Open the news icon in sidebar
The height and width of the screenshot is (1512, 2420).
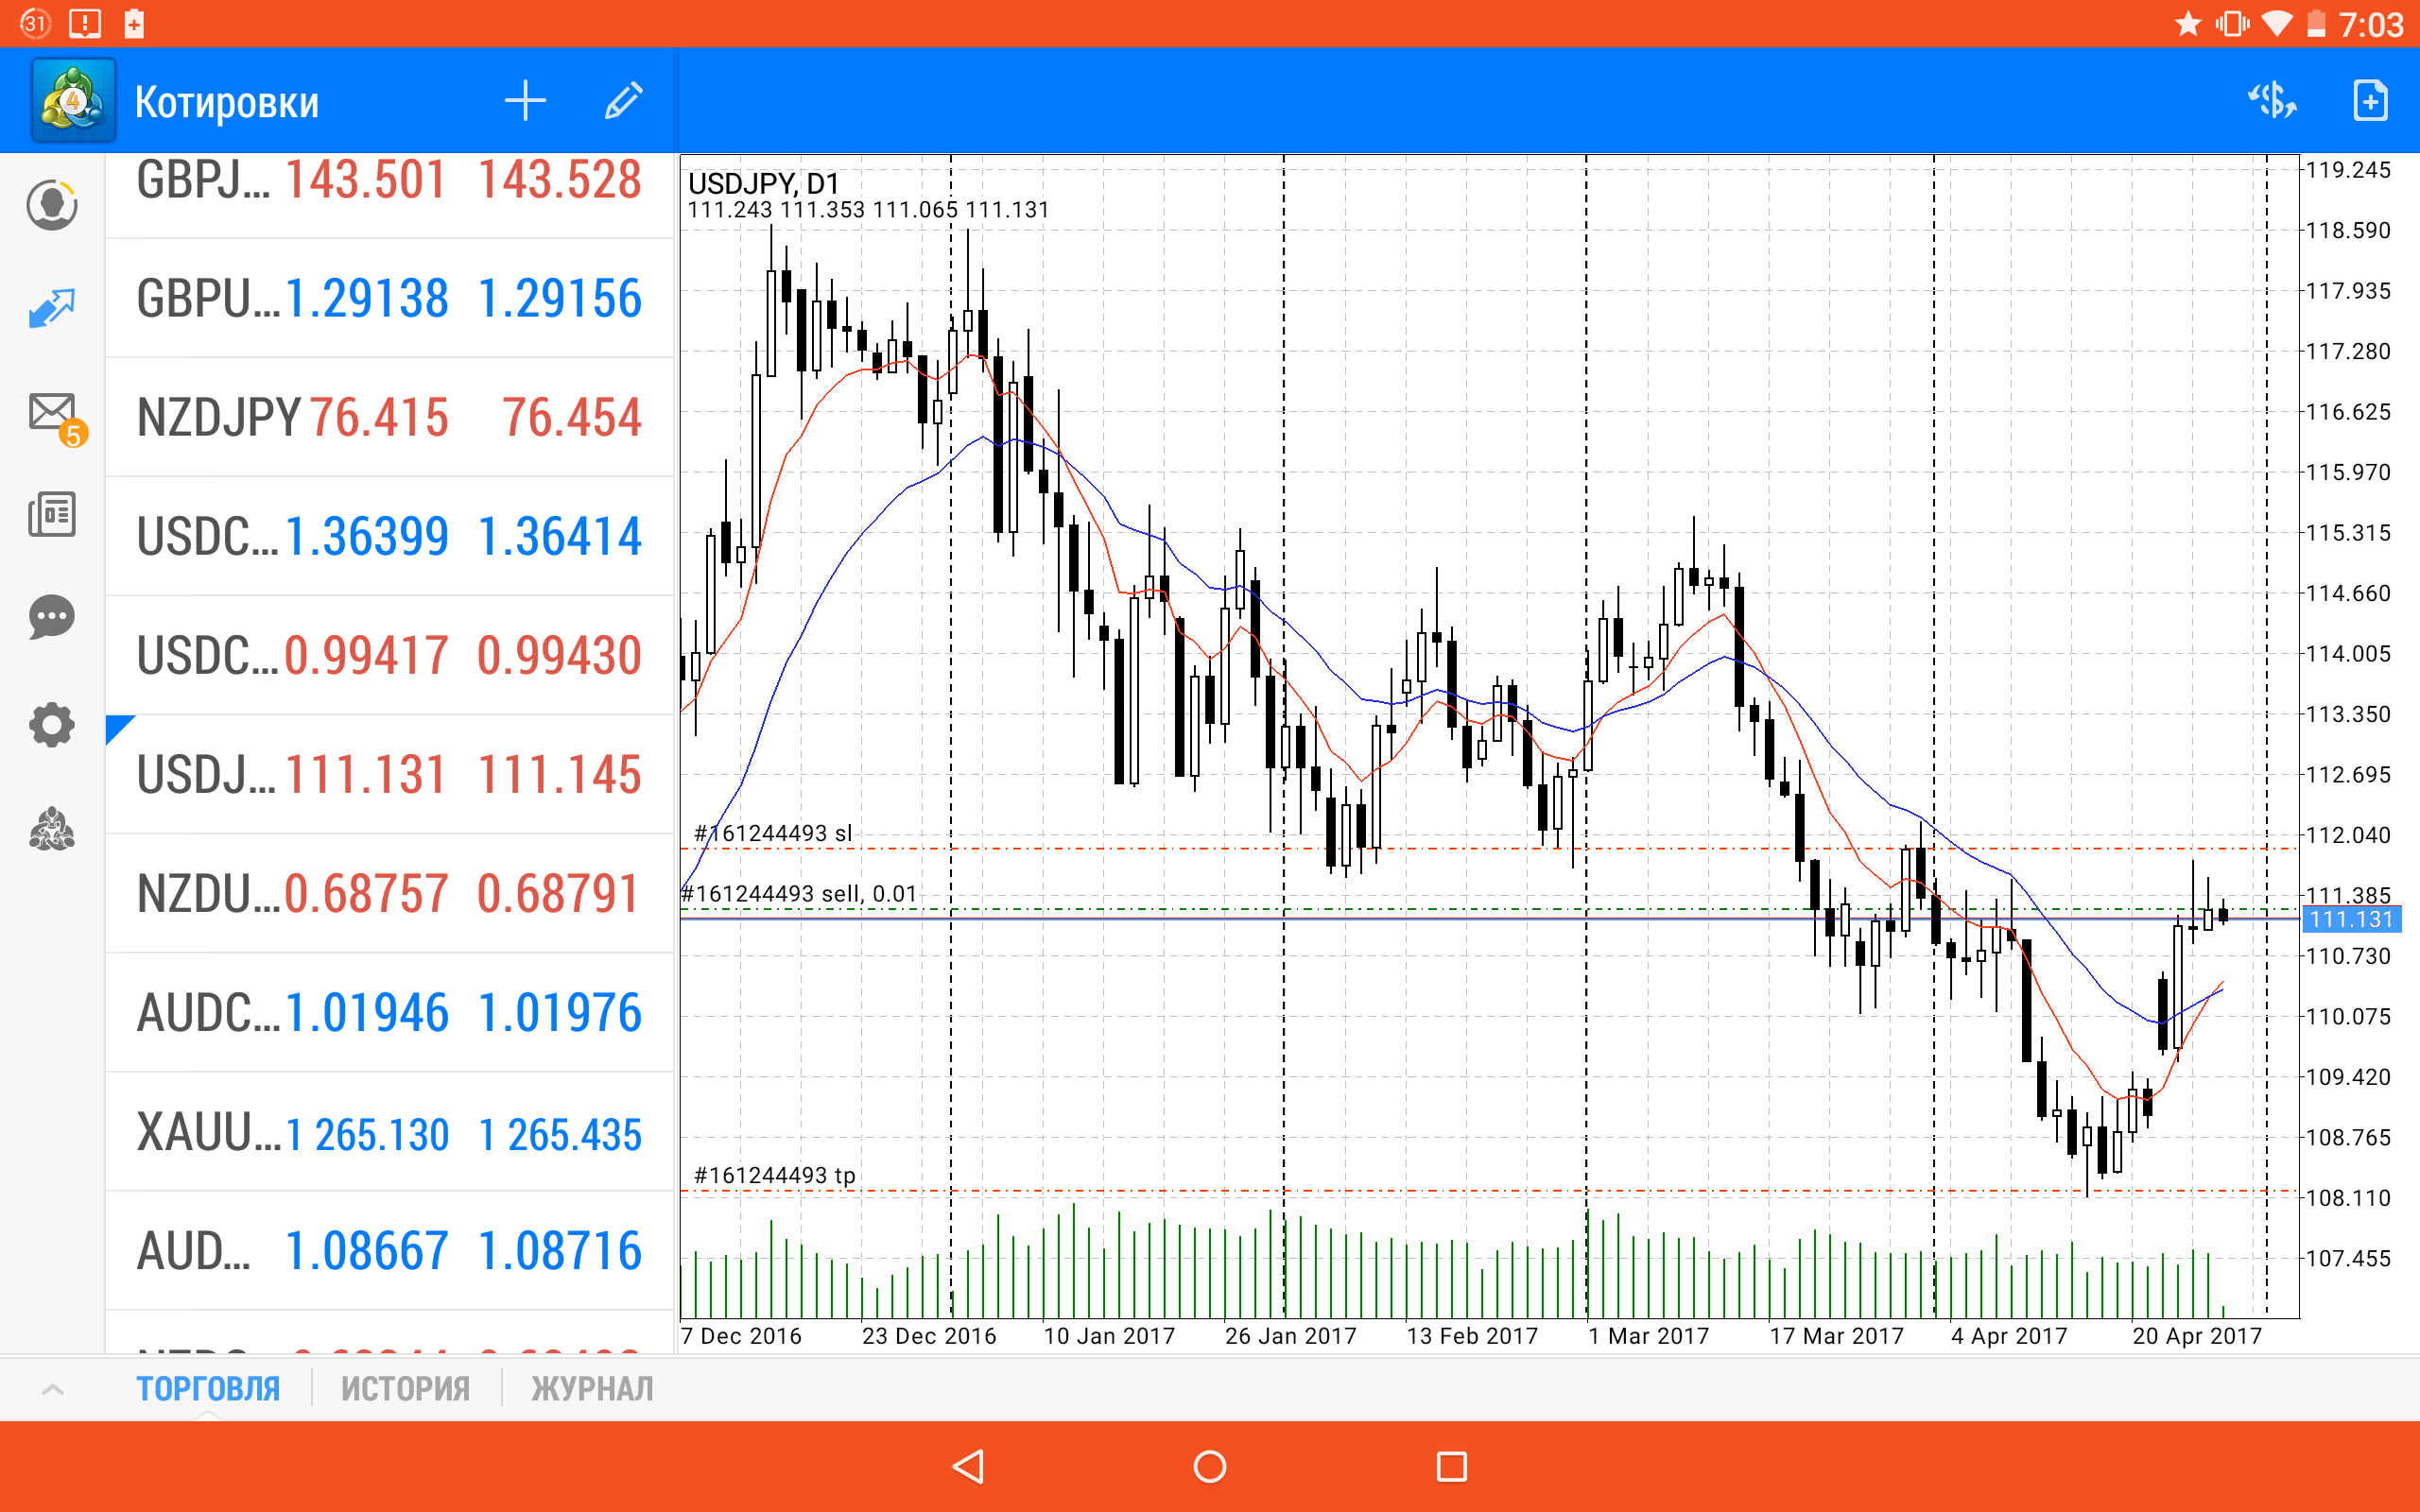tap(52, 514)
